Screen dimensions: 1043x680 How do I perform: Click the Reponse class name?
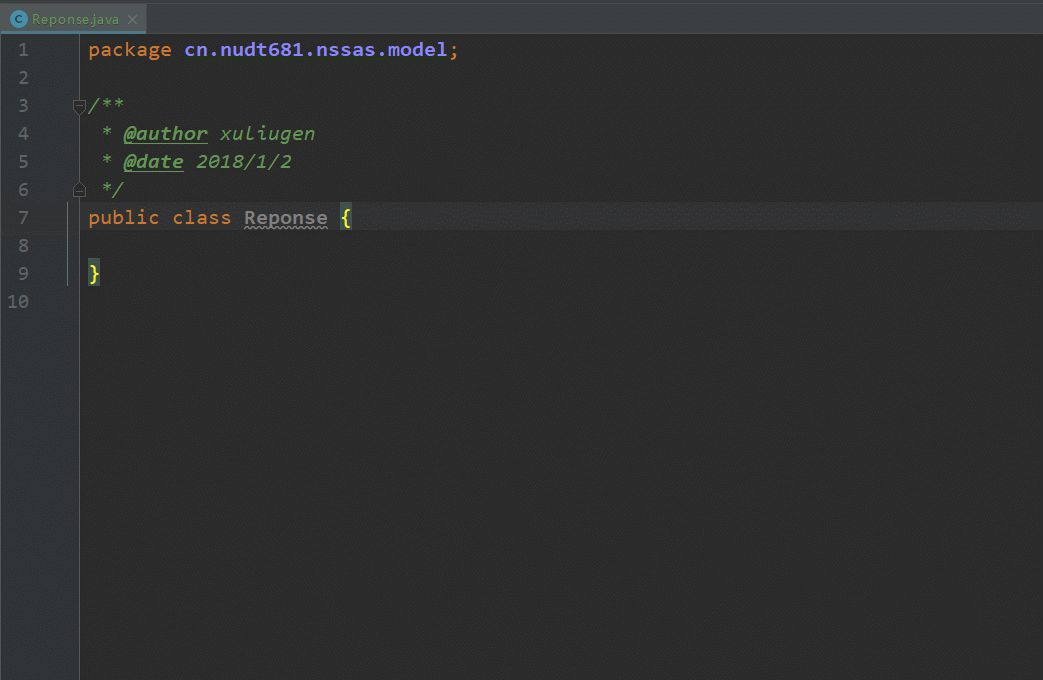(x=285, y=218)
